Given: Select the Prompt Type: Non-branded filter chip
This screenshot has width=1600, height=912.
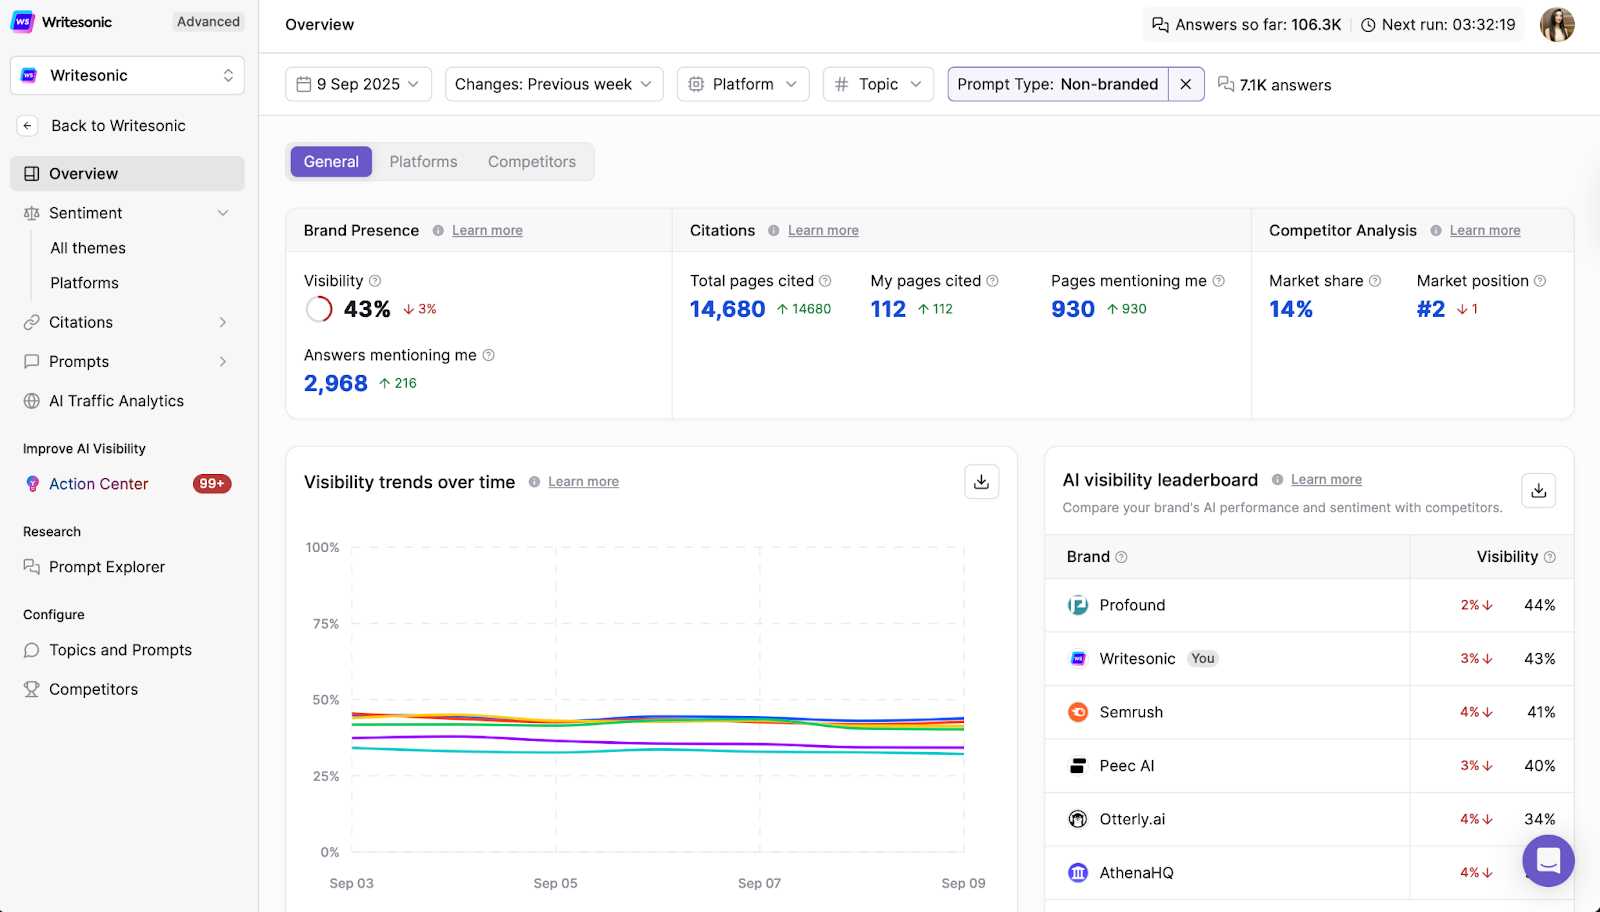Looking at the screenshot, I should pos(1058,84).
